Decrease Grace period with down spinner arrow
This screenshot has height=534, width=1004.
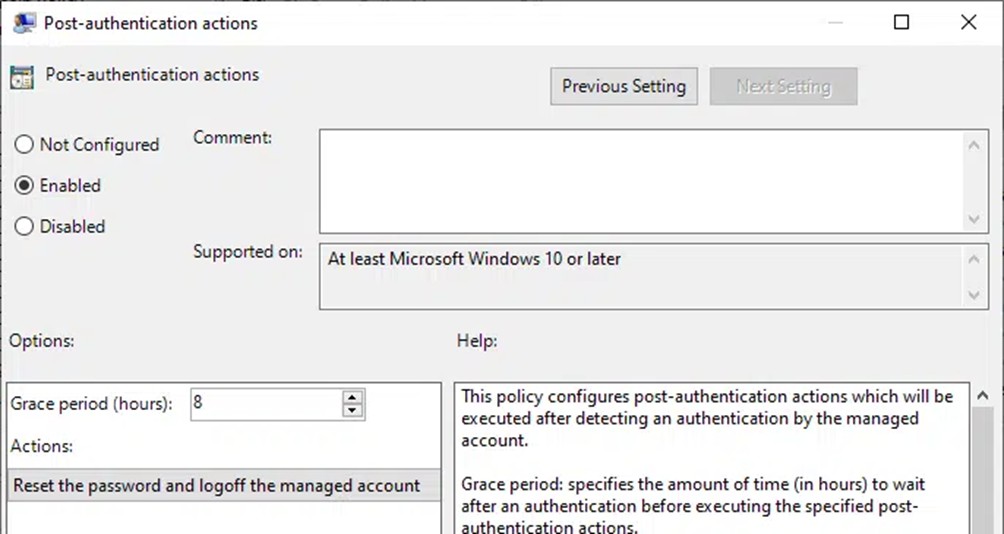352,411
